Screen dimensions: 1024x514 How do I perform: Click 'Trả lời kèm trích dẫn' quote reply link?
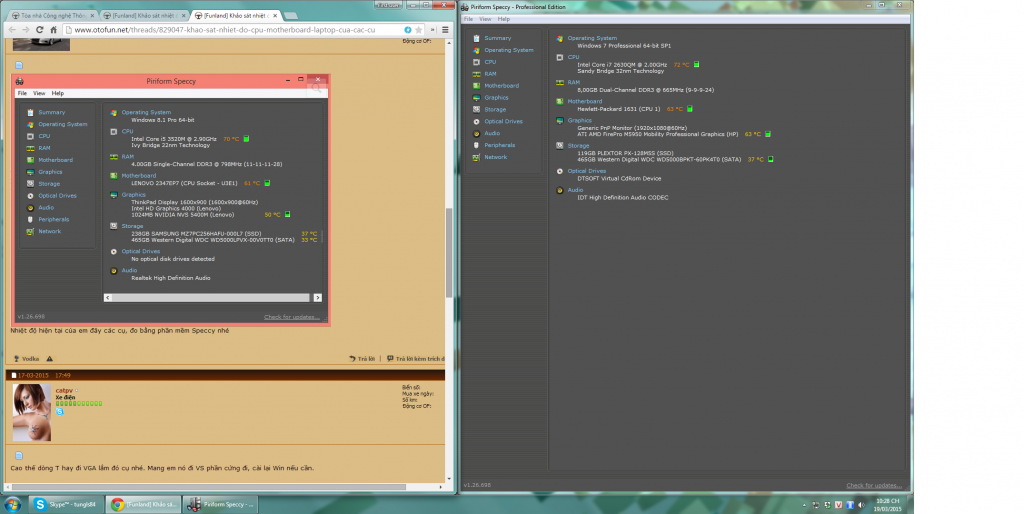click(x=415, y=359)
